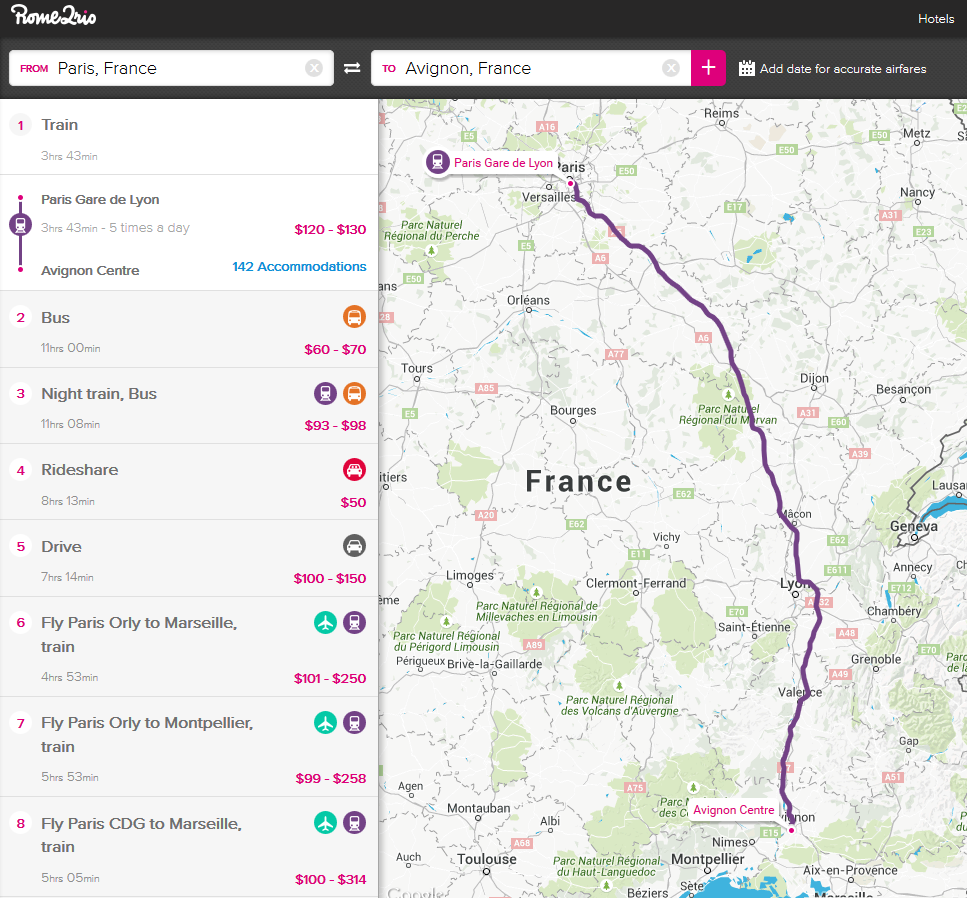
Task: Click Geneva city label on the map
Action: pyautogui.click(x=913, y=526)
